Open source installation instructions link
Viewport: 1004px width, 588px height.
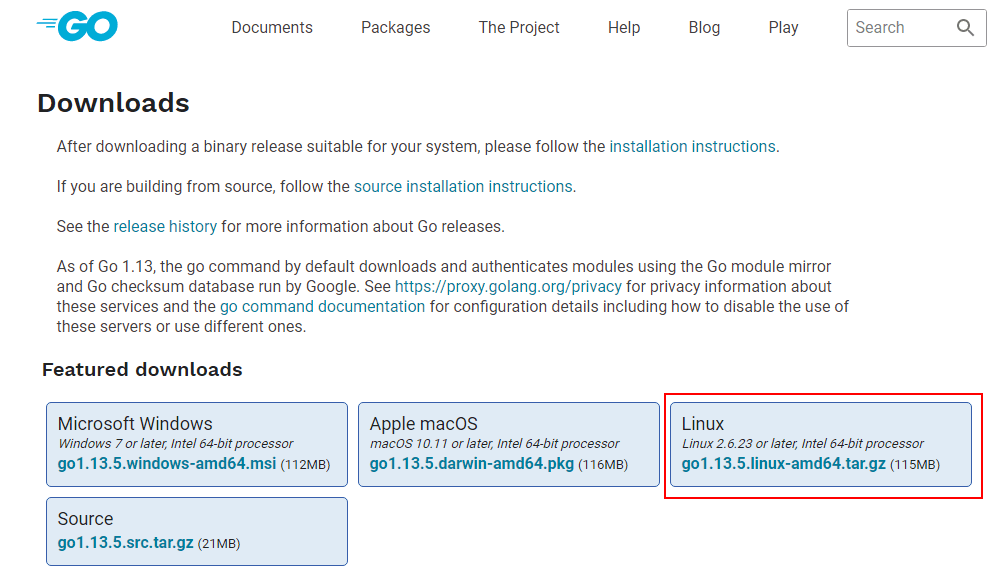[x=463, y=186]
